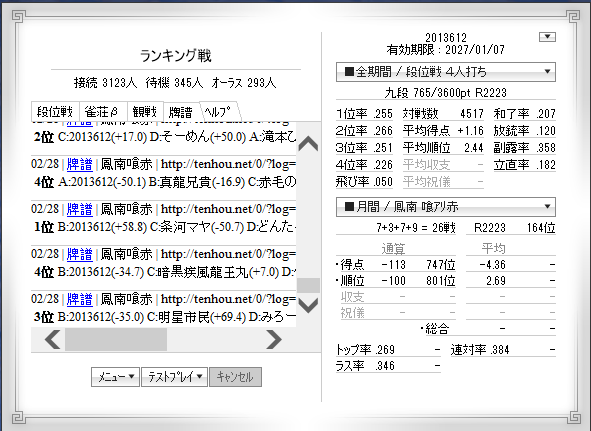Click the ラス率 .346 stat
The height and width of the screenshot is (431, 591).
[365, 366]
